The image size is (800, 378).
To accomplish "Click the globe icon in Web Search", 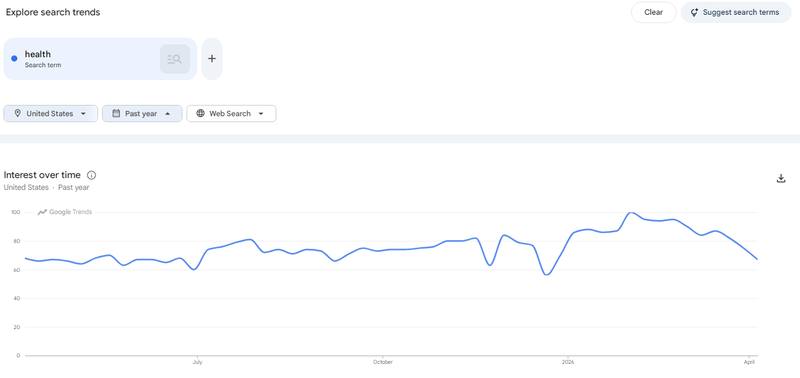I will (x=201, y=113).
